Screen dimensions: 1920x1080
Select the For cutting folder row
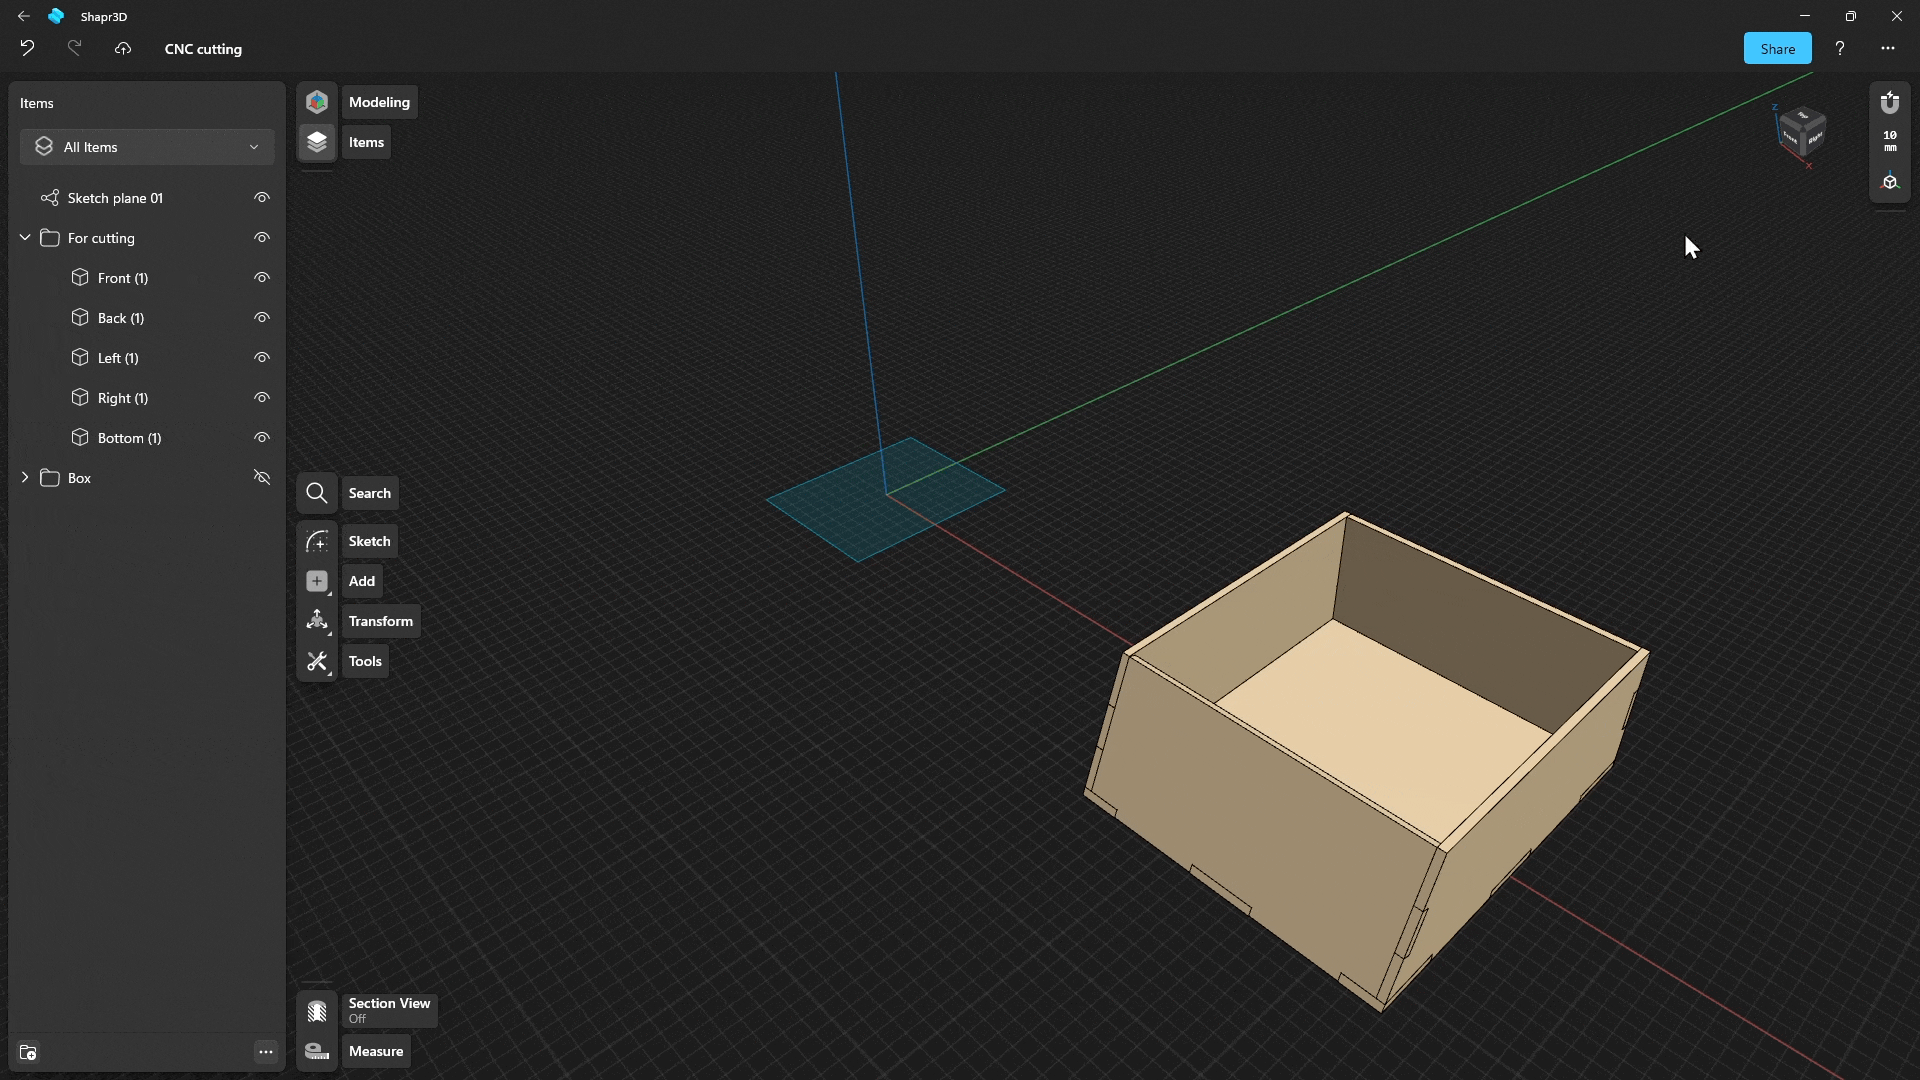tap(147, 238)
